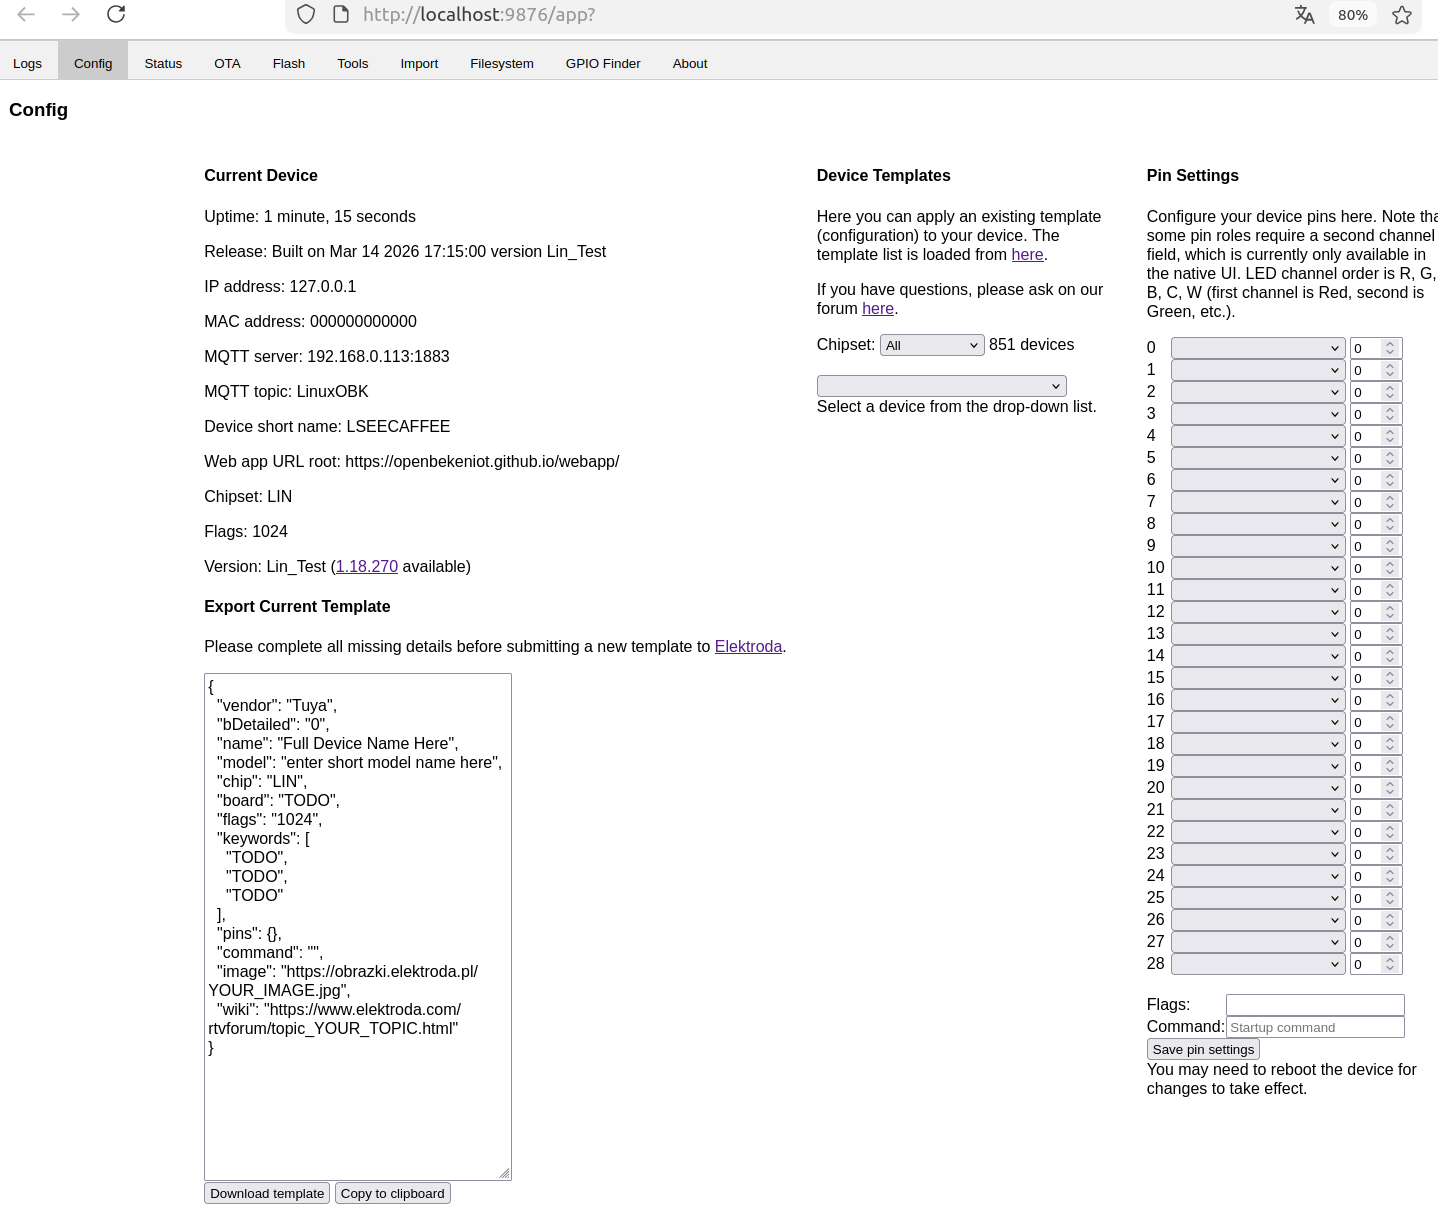Click the channel number field for pin 27
This screenshot has width=1438, height=1220.
click(x=1376, y=941)
